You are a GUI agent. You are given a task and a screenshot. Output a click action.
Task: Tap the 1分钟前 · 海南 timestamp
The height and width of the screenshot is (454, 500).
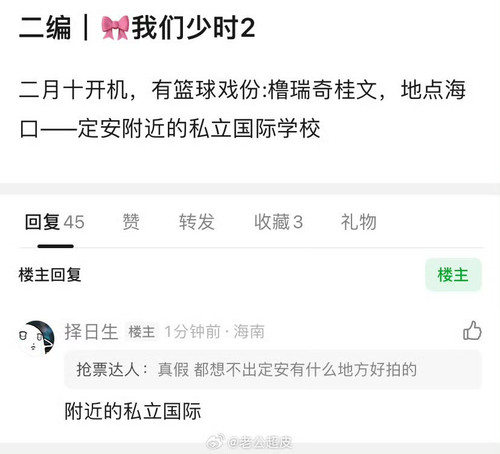tap(215, 332)
